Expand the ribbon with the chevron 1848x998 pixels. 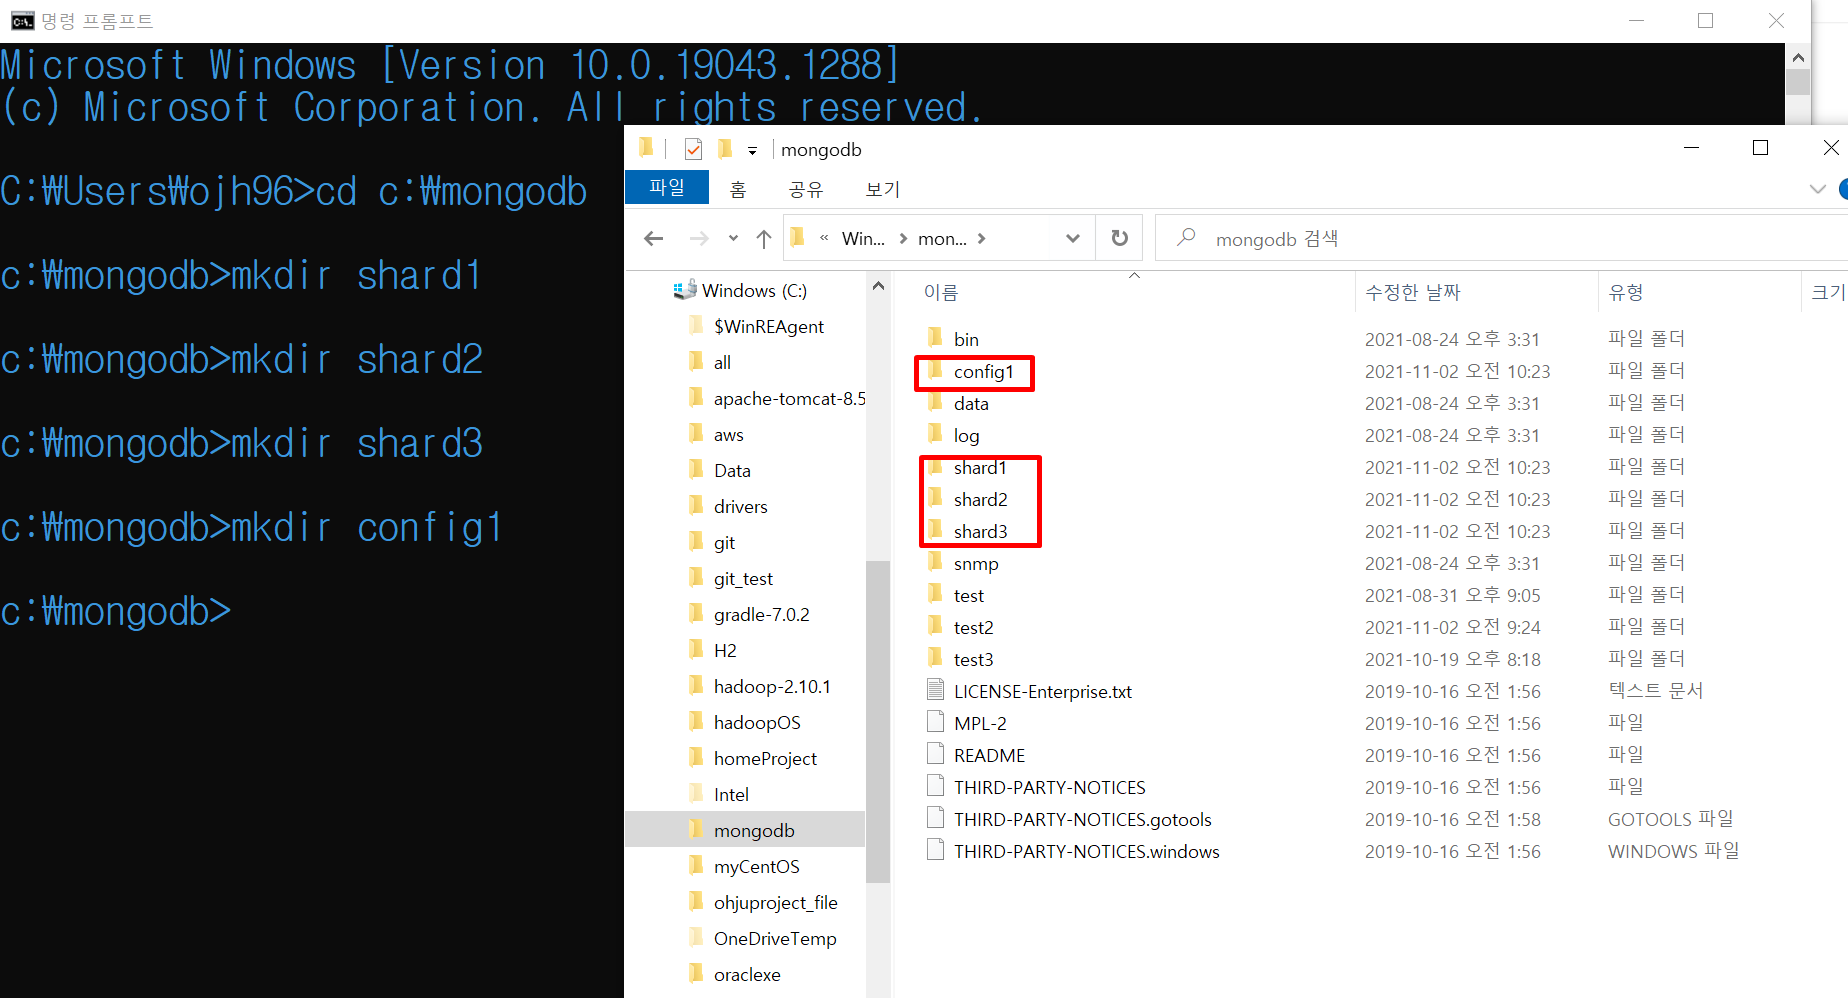[x=1817, y=189]
